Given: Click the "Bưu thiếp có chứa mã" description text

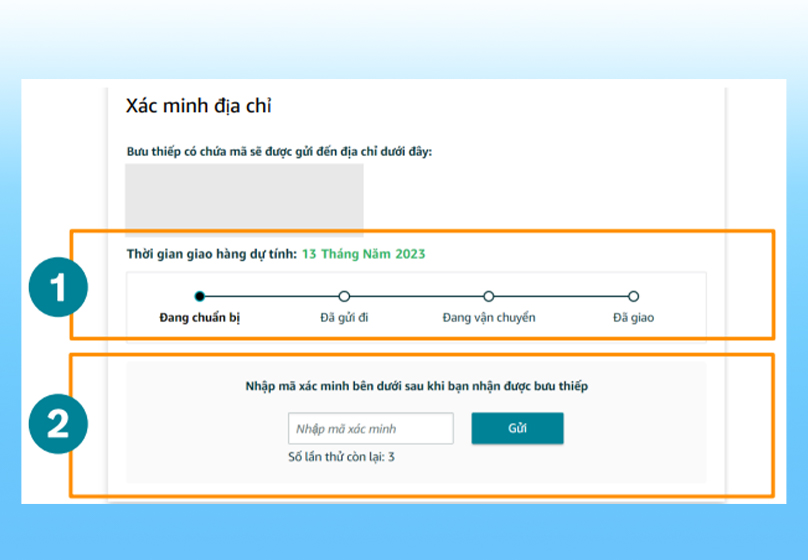Looking at the screenshot, I should click(279, 151).
